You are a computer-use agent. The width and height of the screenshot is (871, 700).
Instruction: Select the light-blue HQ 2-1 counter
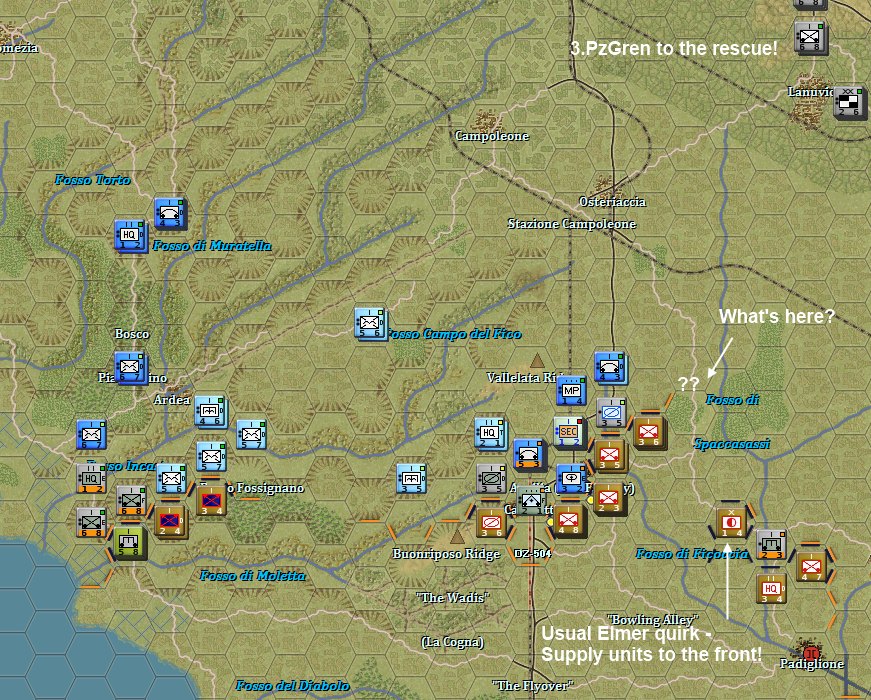[x=490, y=433]
